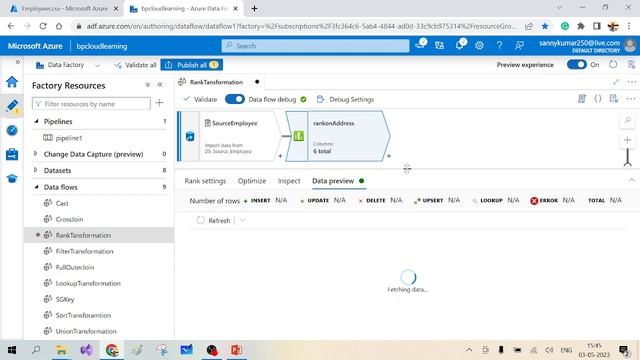Add a transformation after the SourceEmployee node

coord(280,156)
